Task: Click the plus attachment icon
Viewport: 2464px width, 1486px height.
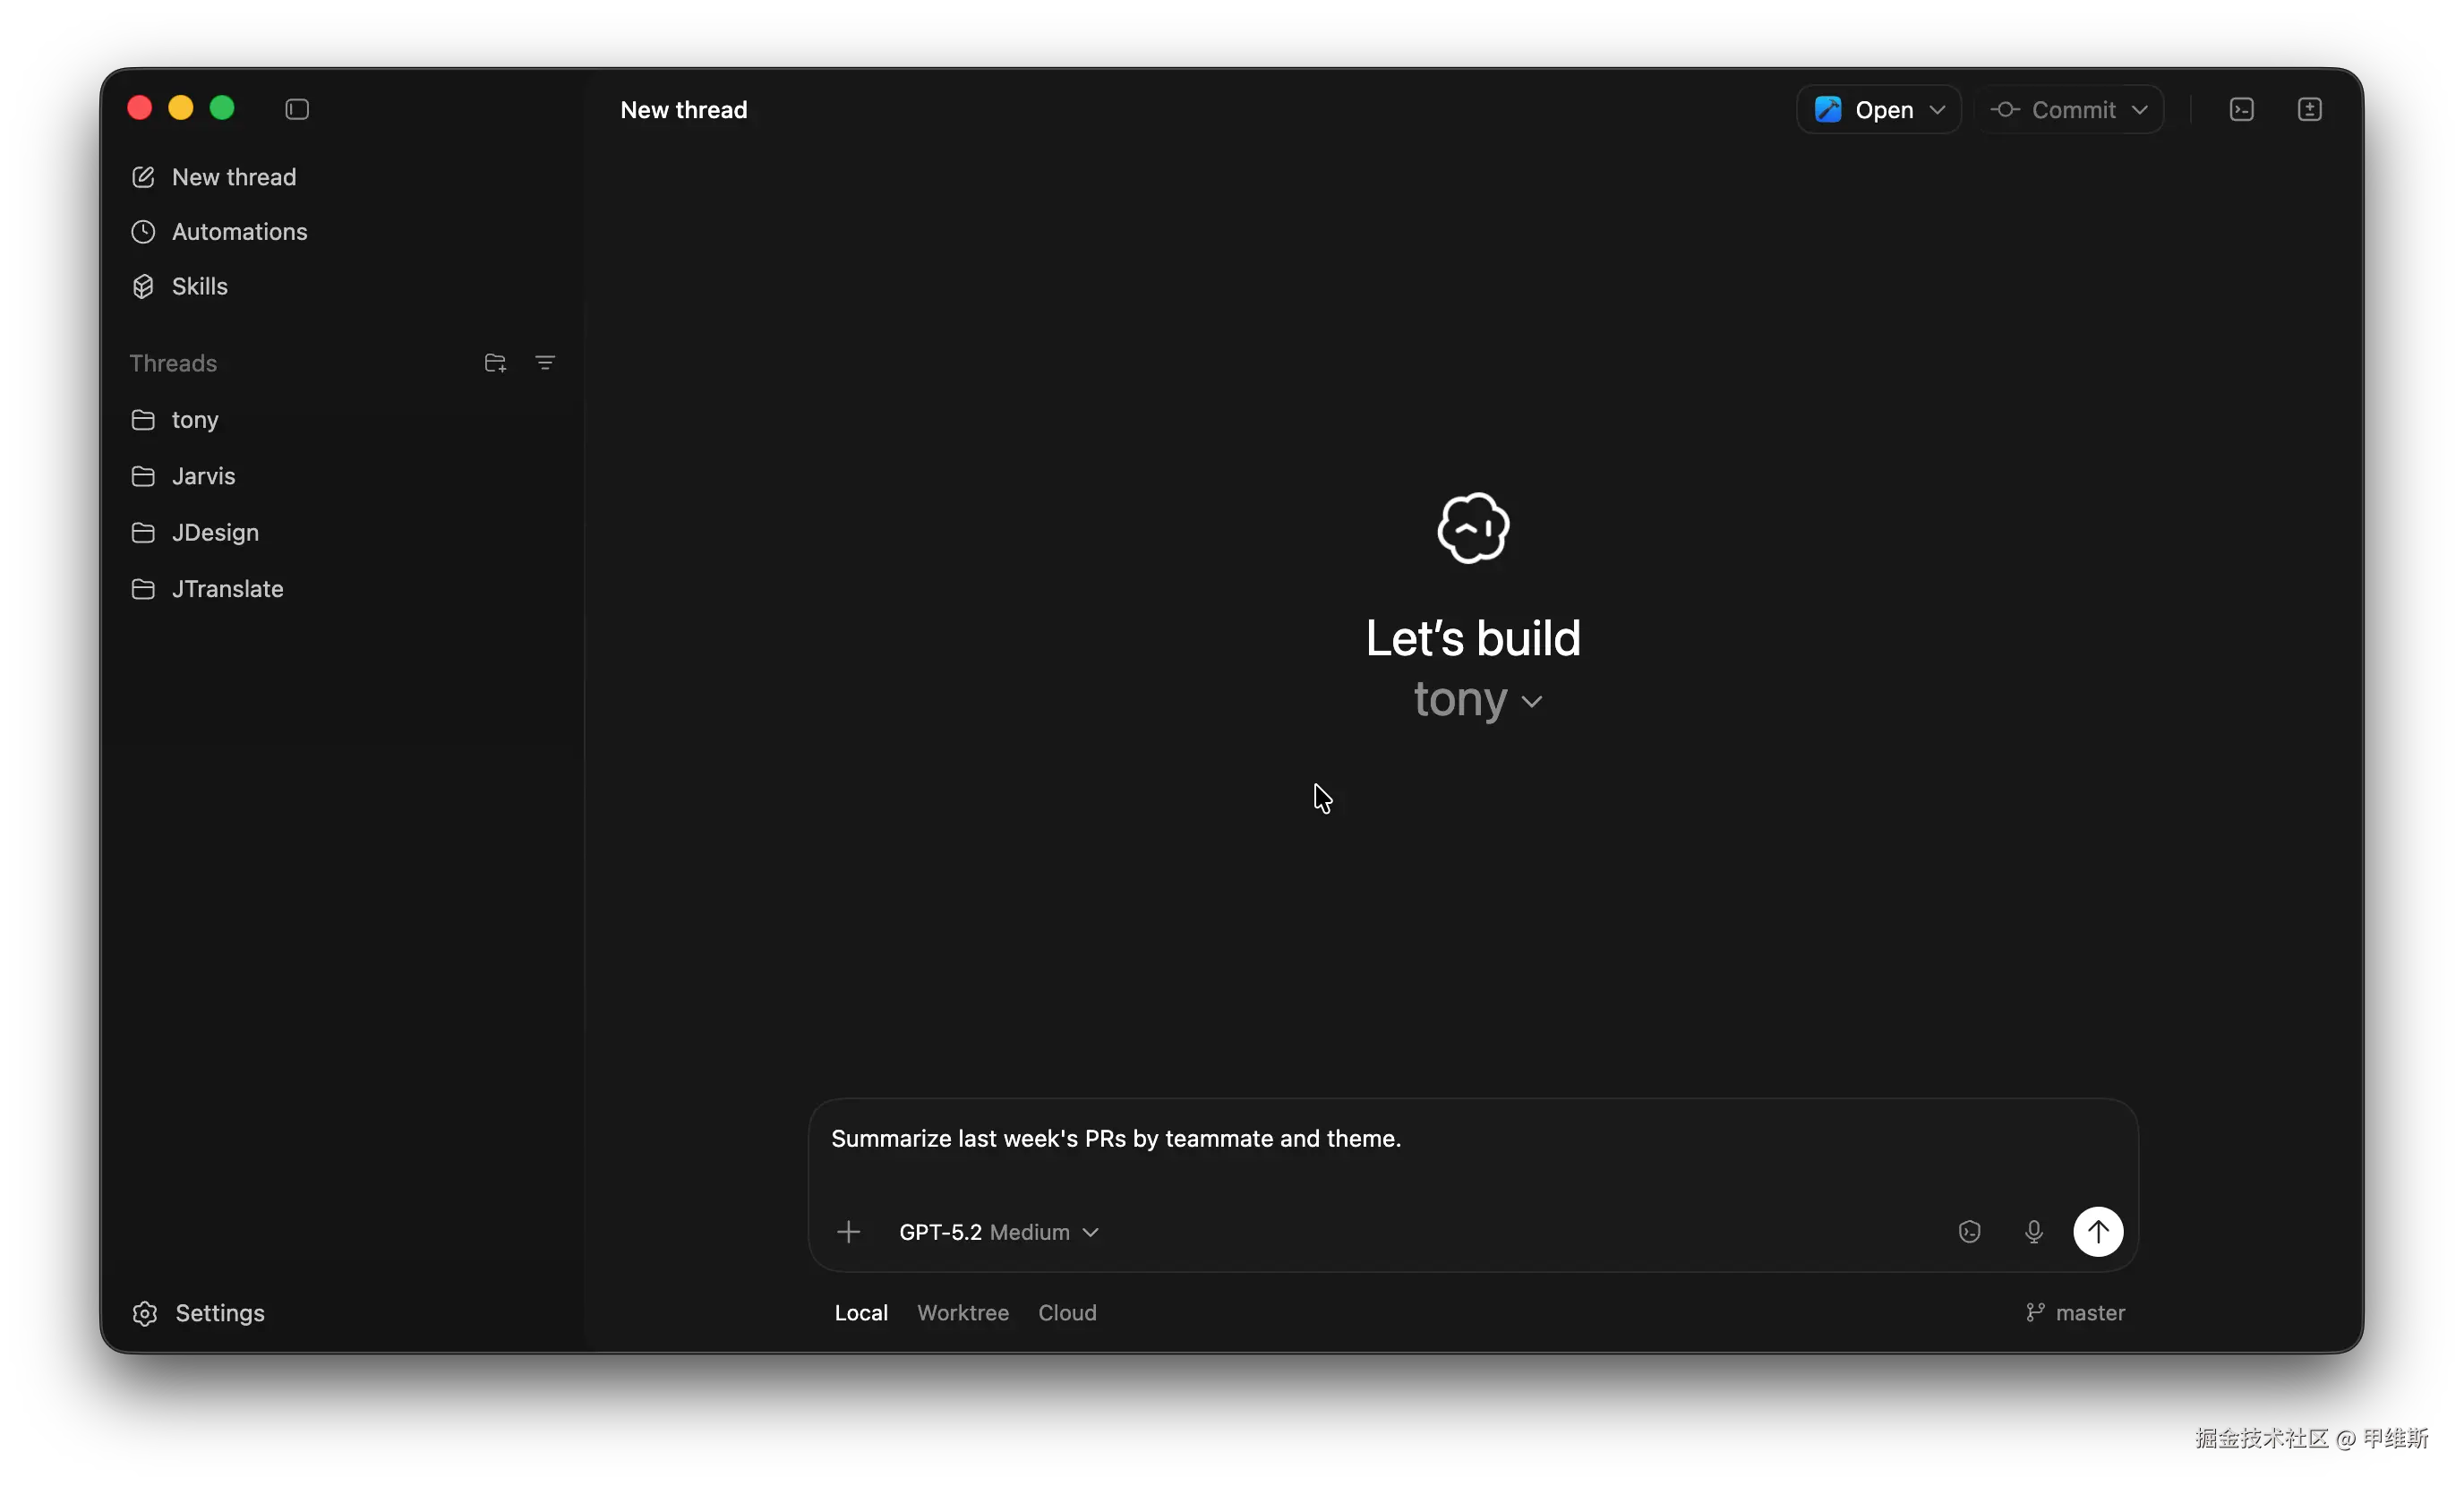Action: 848,1231
